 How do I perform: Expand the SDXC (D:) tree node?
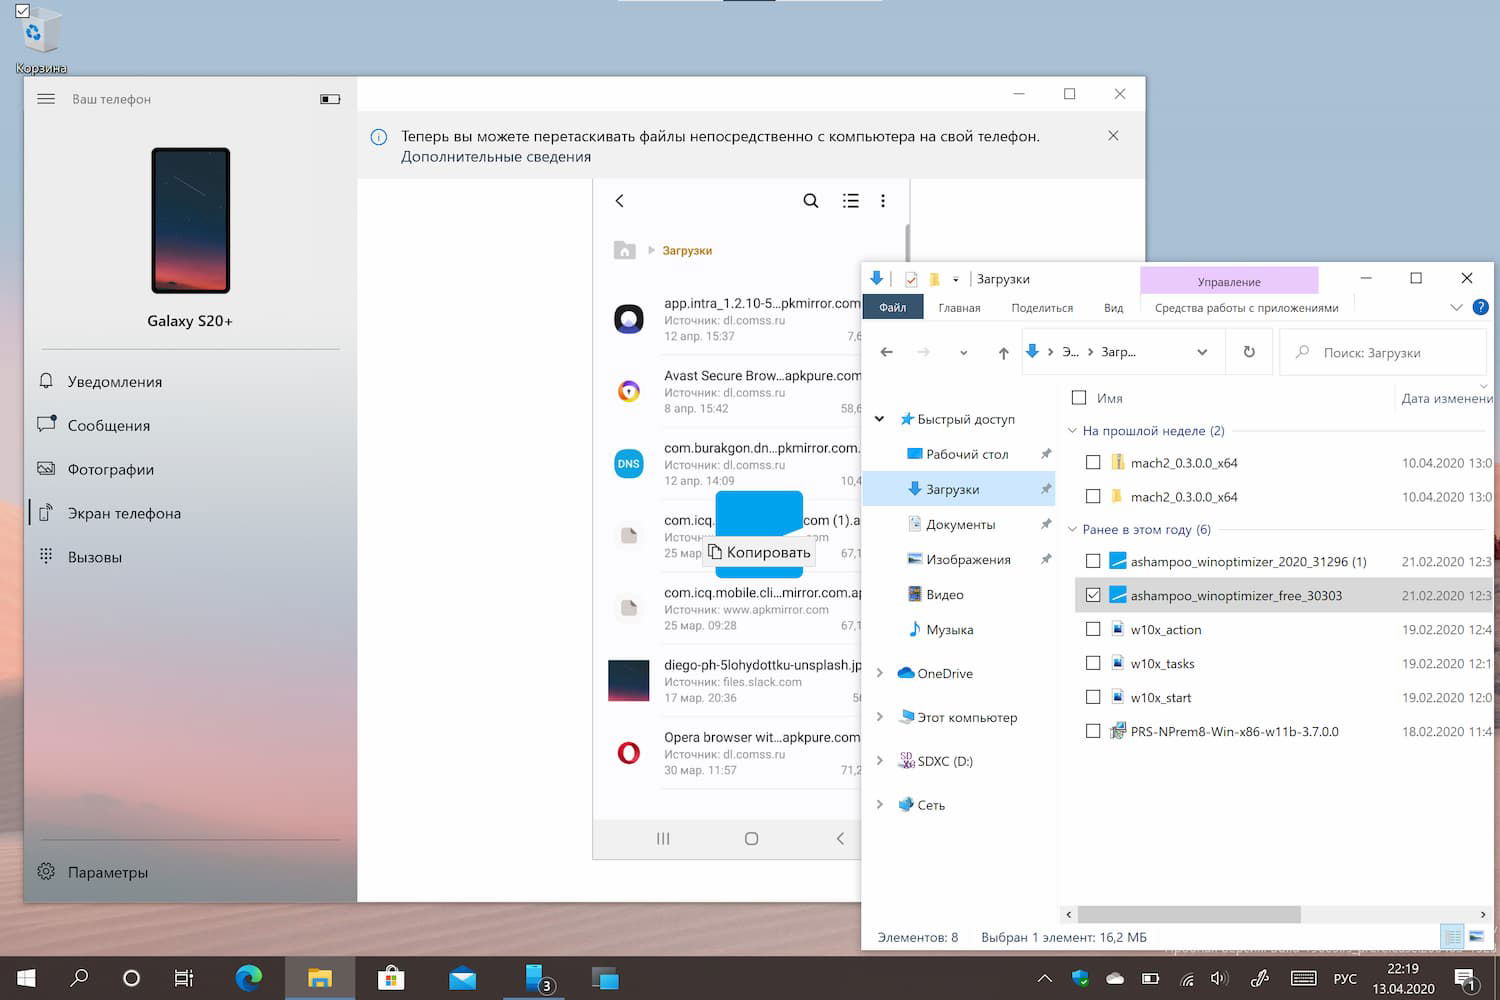(879, 762)
